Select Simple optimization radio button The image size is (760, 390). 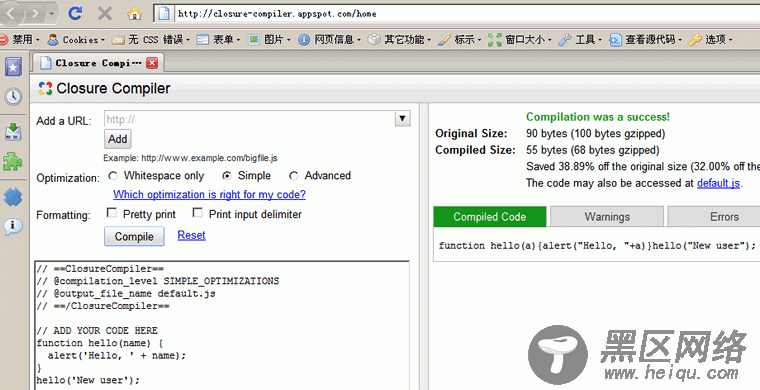tap(226, 176)
